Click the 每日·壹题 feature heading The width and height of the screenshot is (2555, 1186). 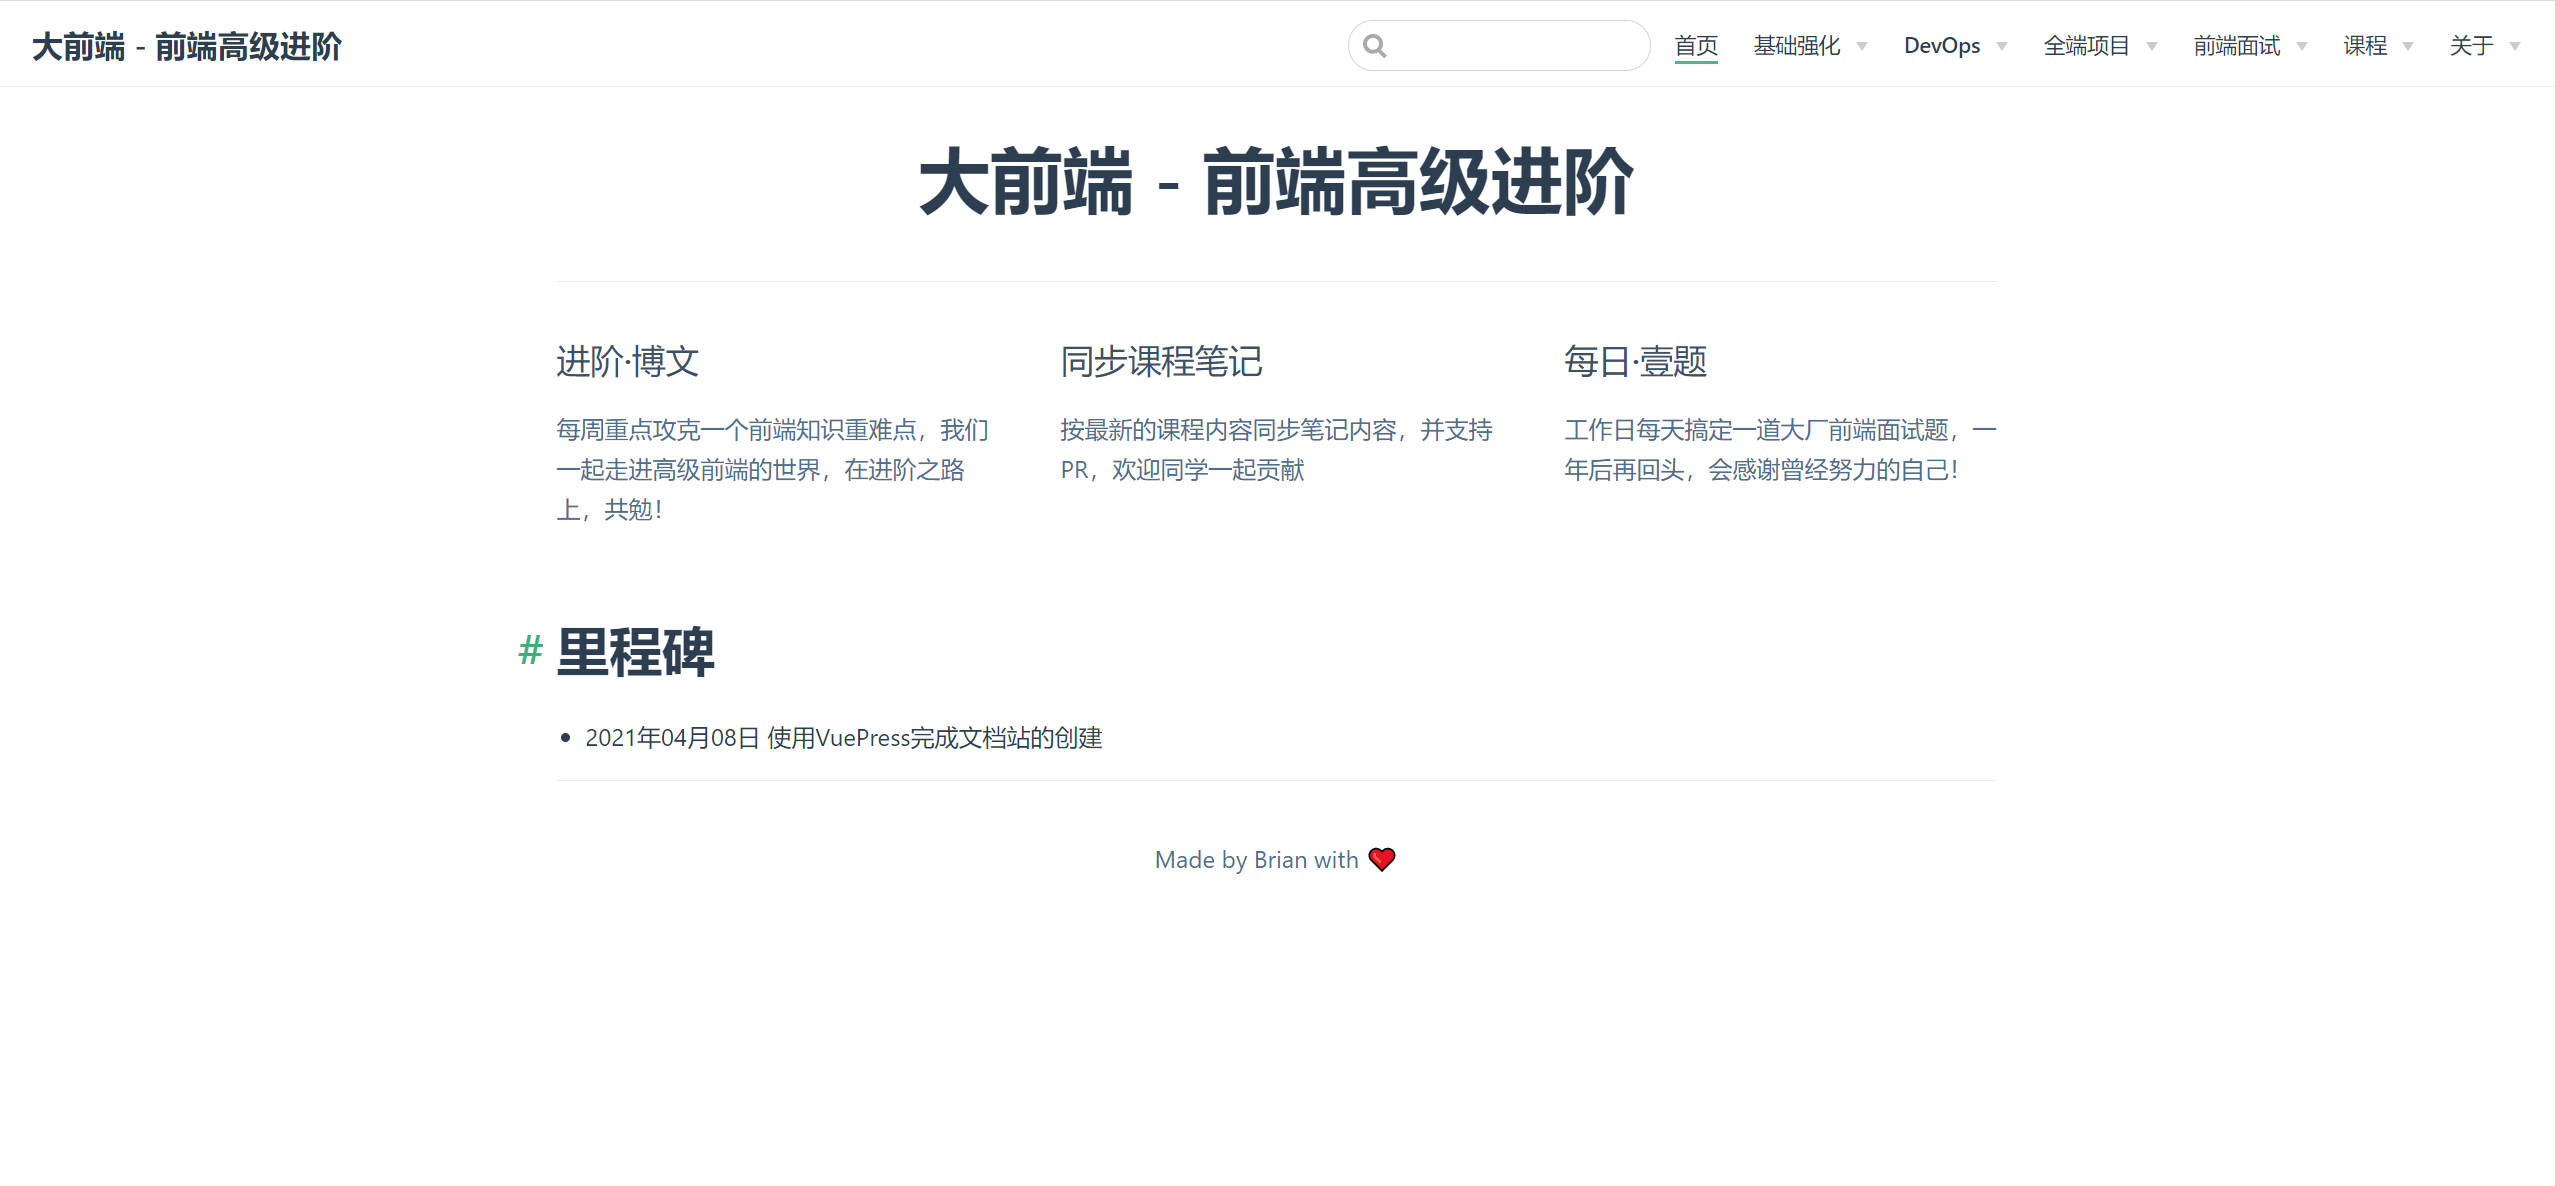click(x=1635, y=361)
